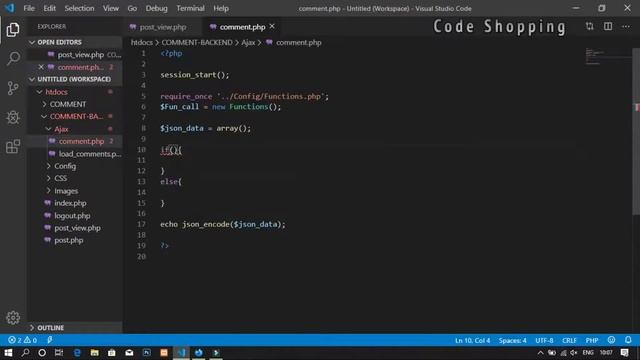640x360 pixels.
Task: Click COMMENT-BACKEND in the breadcrumb
Action: point(197,42)
